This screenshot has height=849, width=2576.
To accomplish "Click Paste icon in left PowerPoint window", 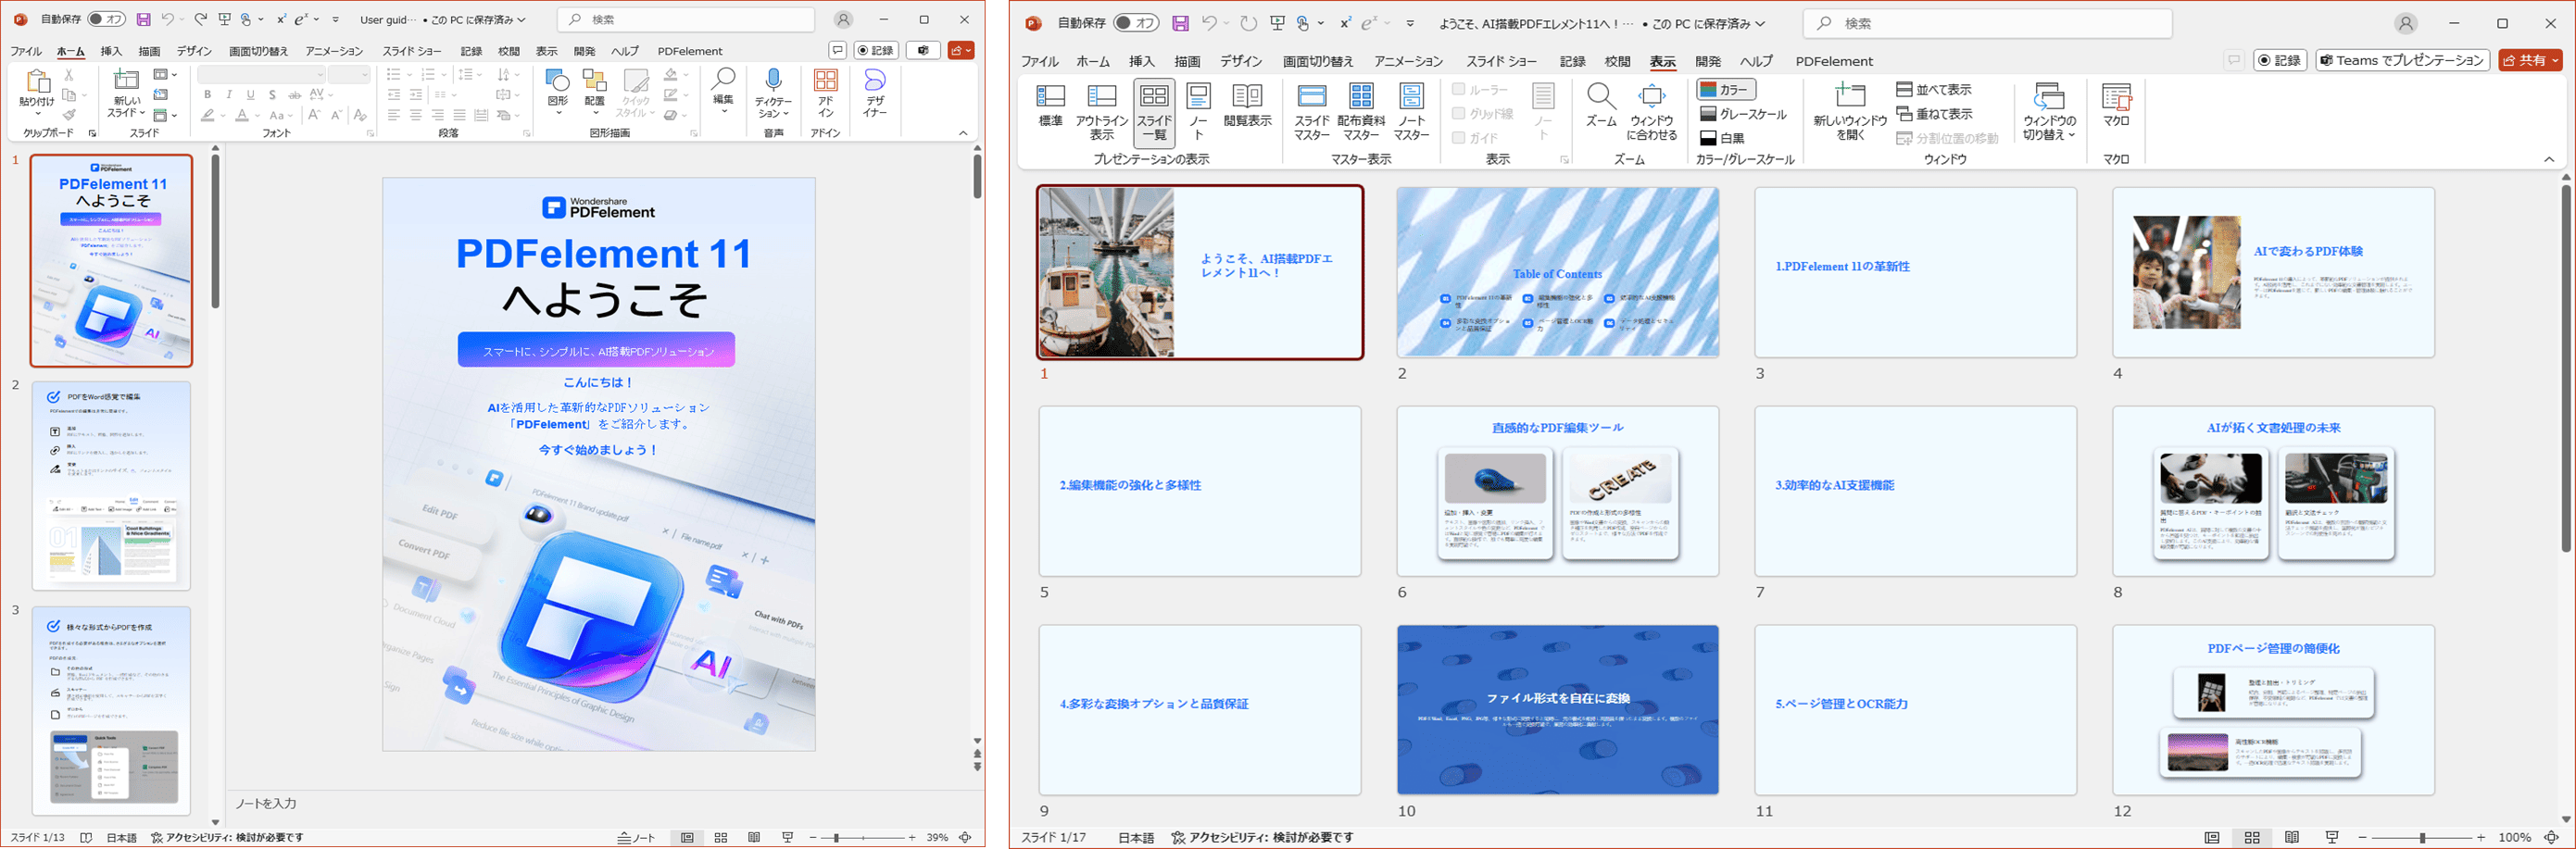I will [x=37, y=82].
